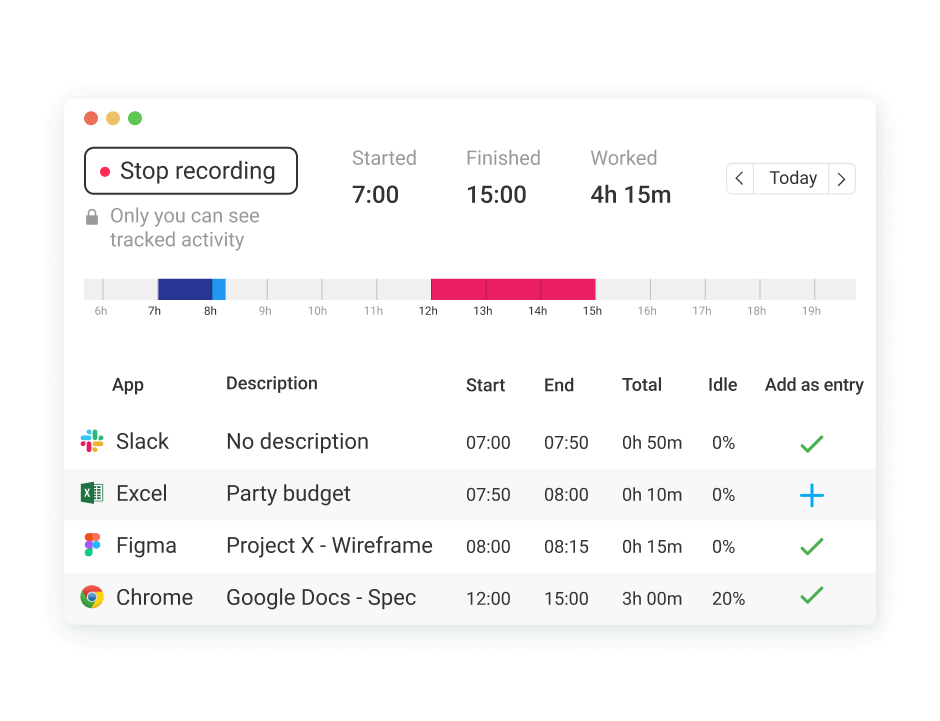Viewport: 940px width, 721px height.
Task: Toggle the checkmark on the Chrome entry
Action: pyautogui.click(x=811, y=595)
